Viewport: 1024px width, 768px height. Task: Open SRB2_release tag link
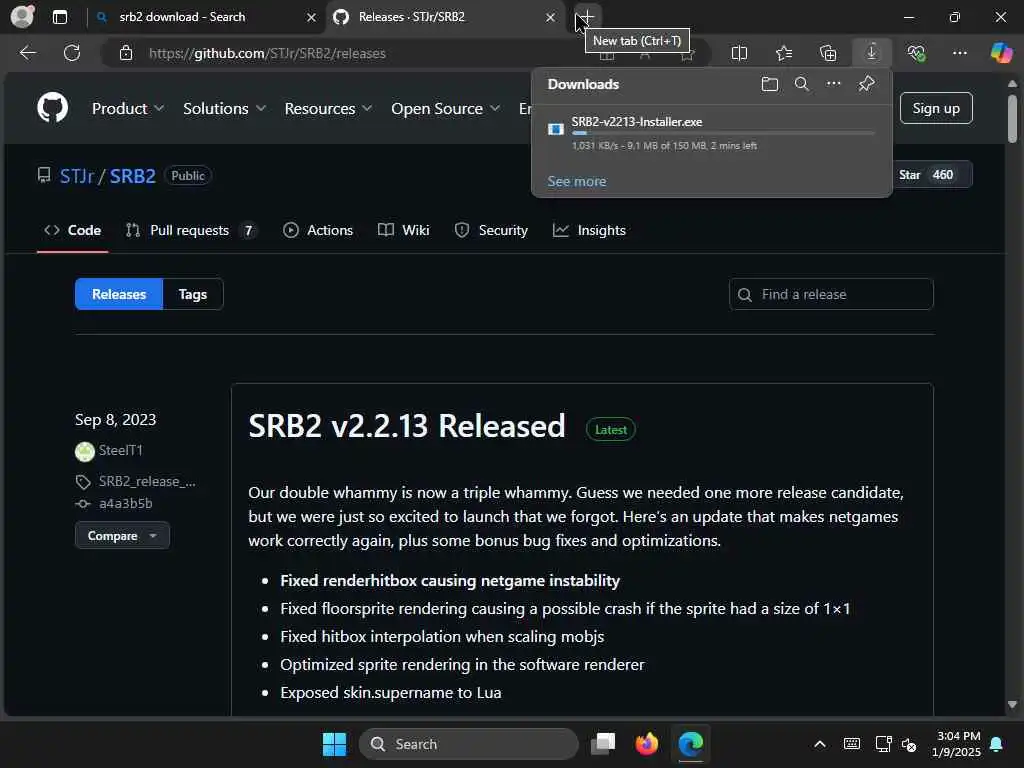pyautogui.click(x=147, y=481)
